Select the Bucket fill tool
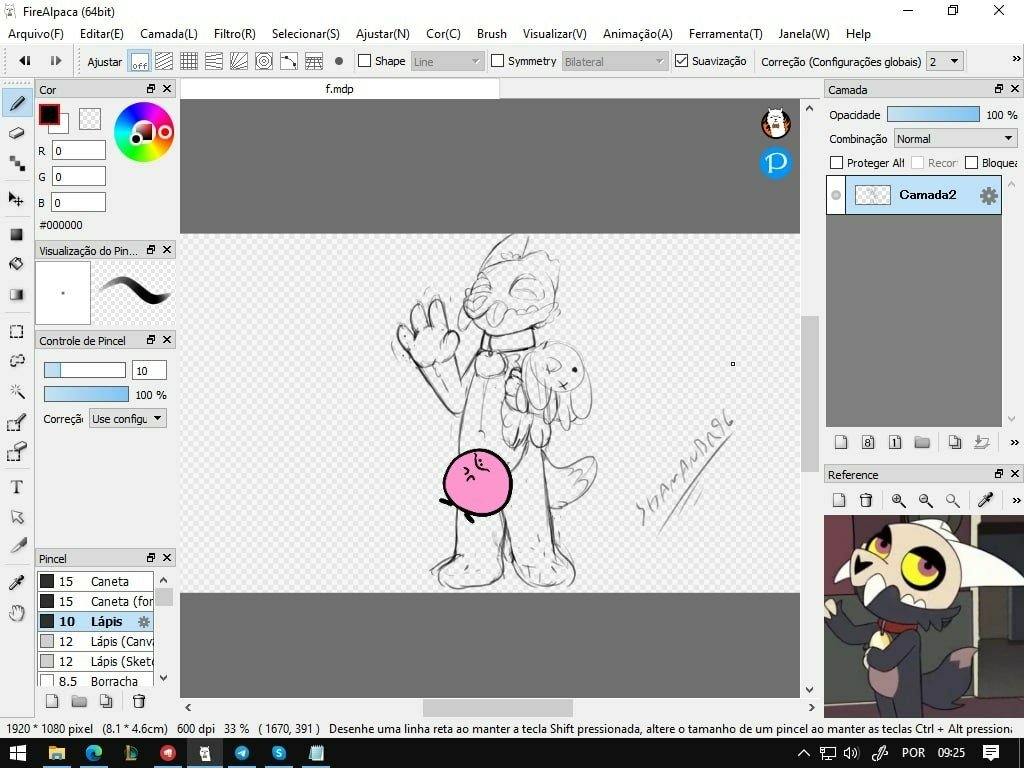Screen dimensions: 1024x768 tap(17, 264)
